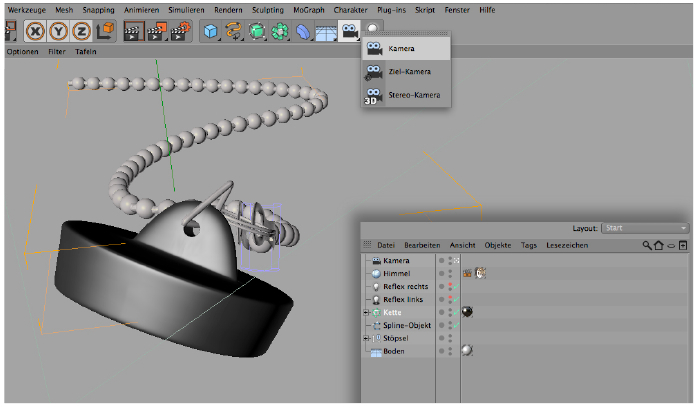
Task: Click the search magnifier in Object Manager
Action: (x=647, y=245)
